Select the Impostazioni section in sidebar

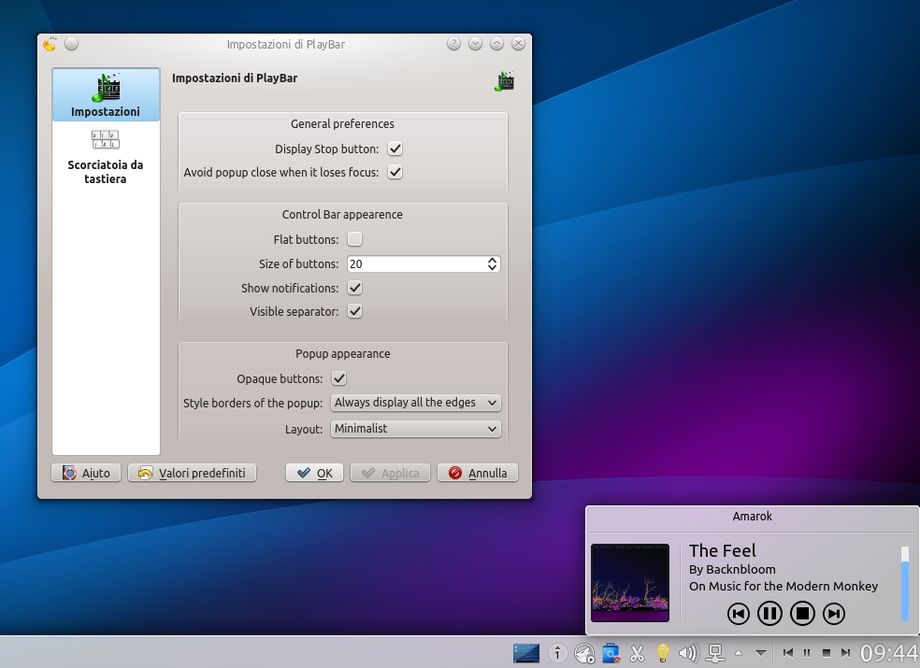pyautogui.click(x=105, y=95)
